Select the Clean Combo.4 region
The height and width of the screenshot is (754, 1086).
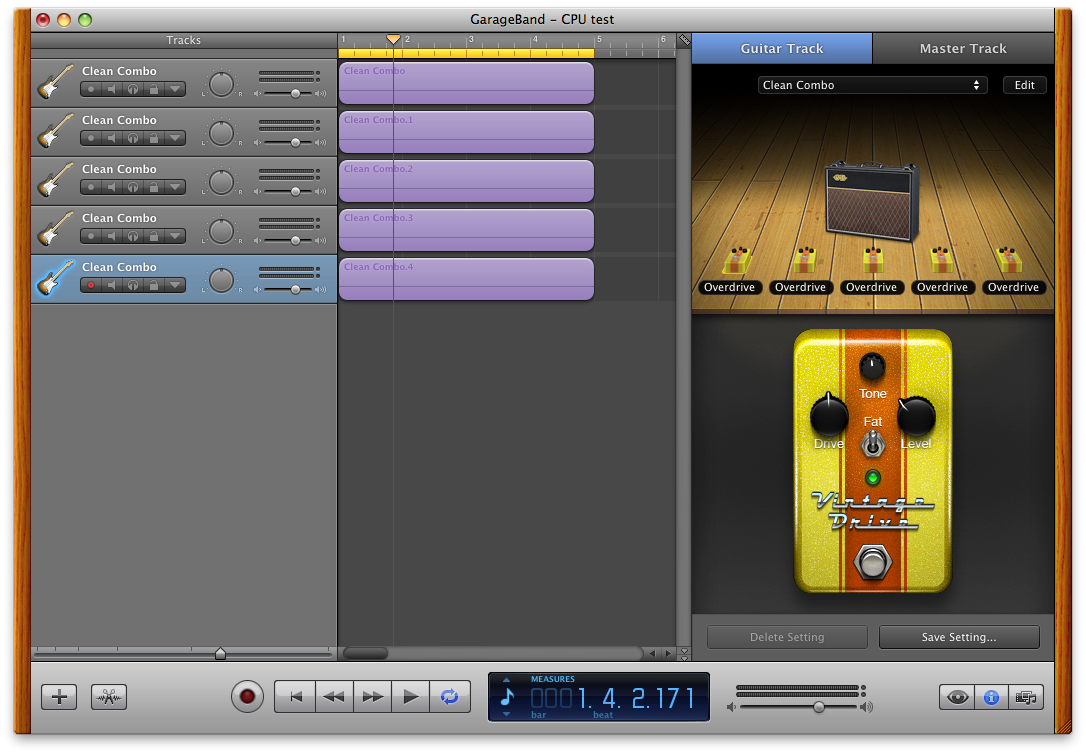(x=466, y=279)
